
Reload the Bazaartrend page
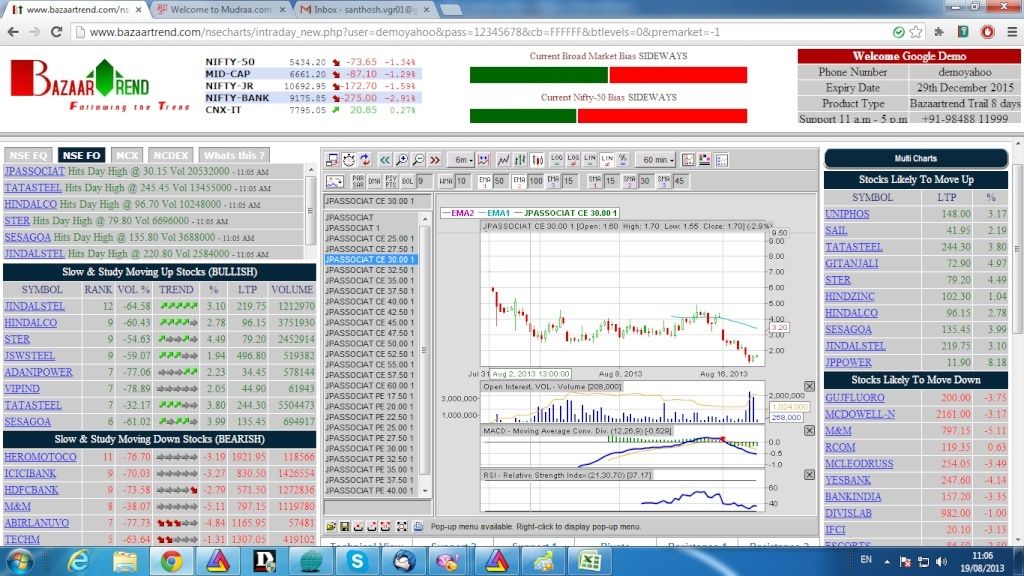click(56, 32)
